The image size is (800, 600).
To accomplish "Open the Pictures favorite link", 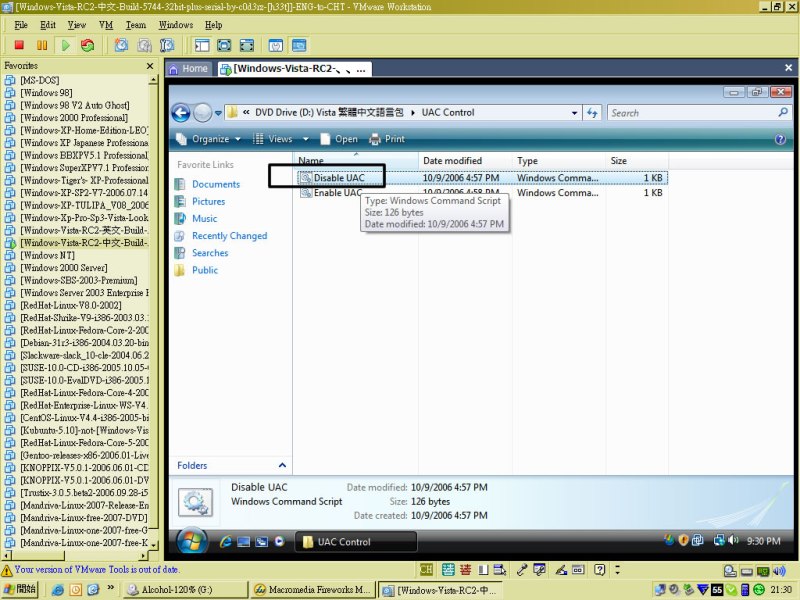I will [x=209, y=202].
